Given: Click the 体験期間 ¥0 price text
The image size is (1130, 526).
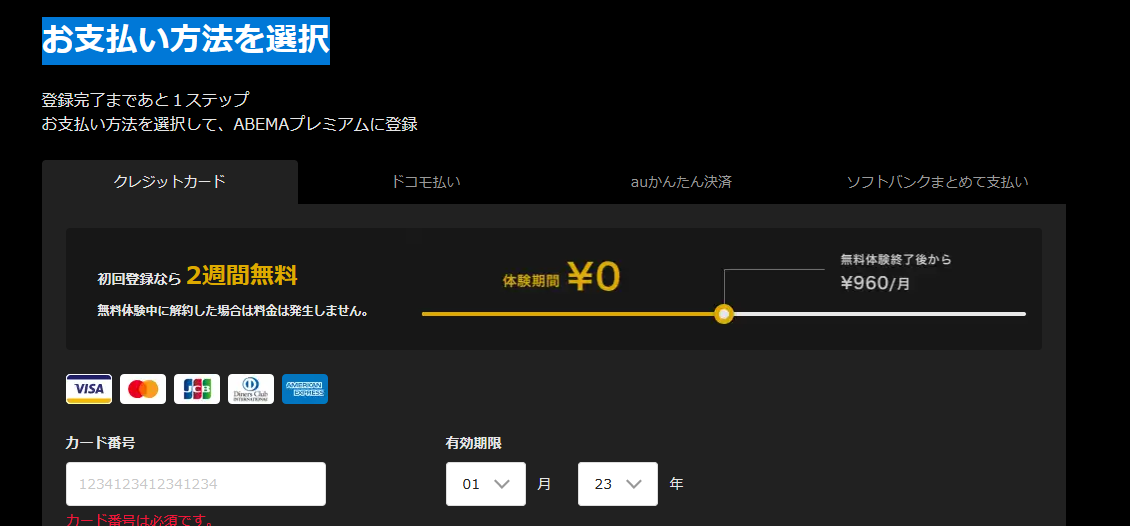Looking at the screenshot, I should (561, 277).
